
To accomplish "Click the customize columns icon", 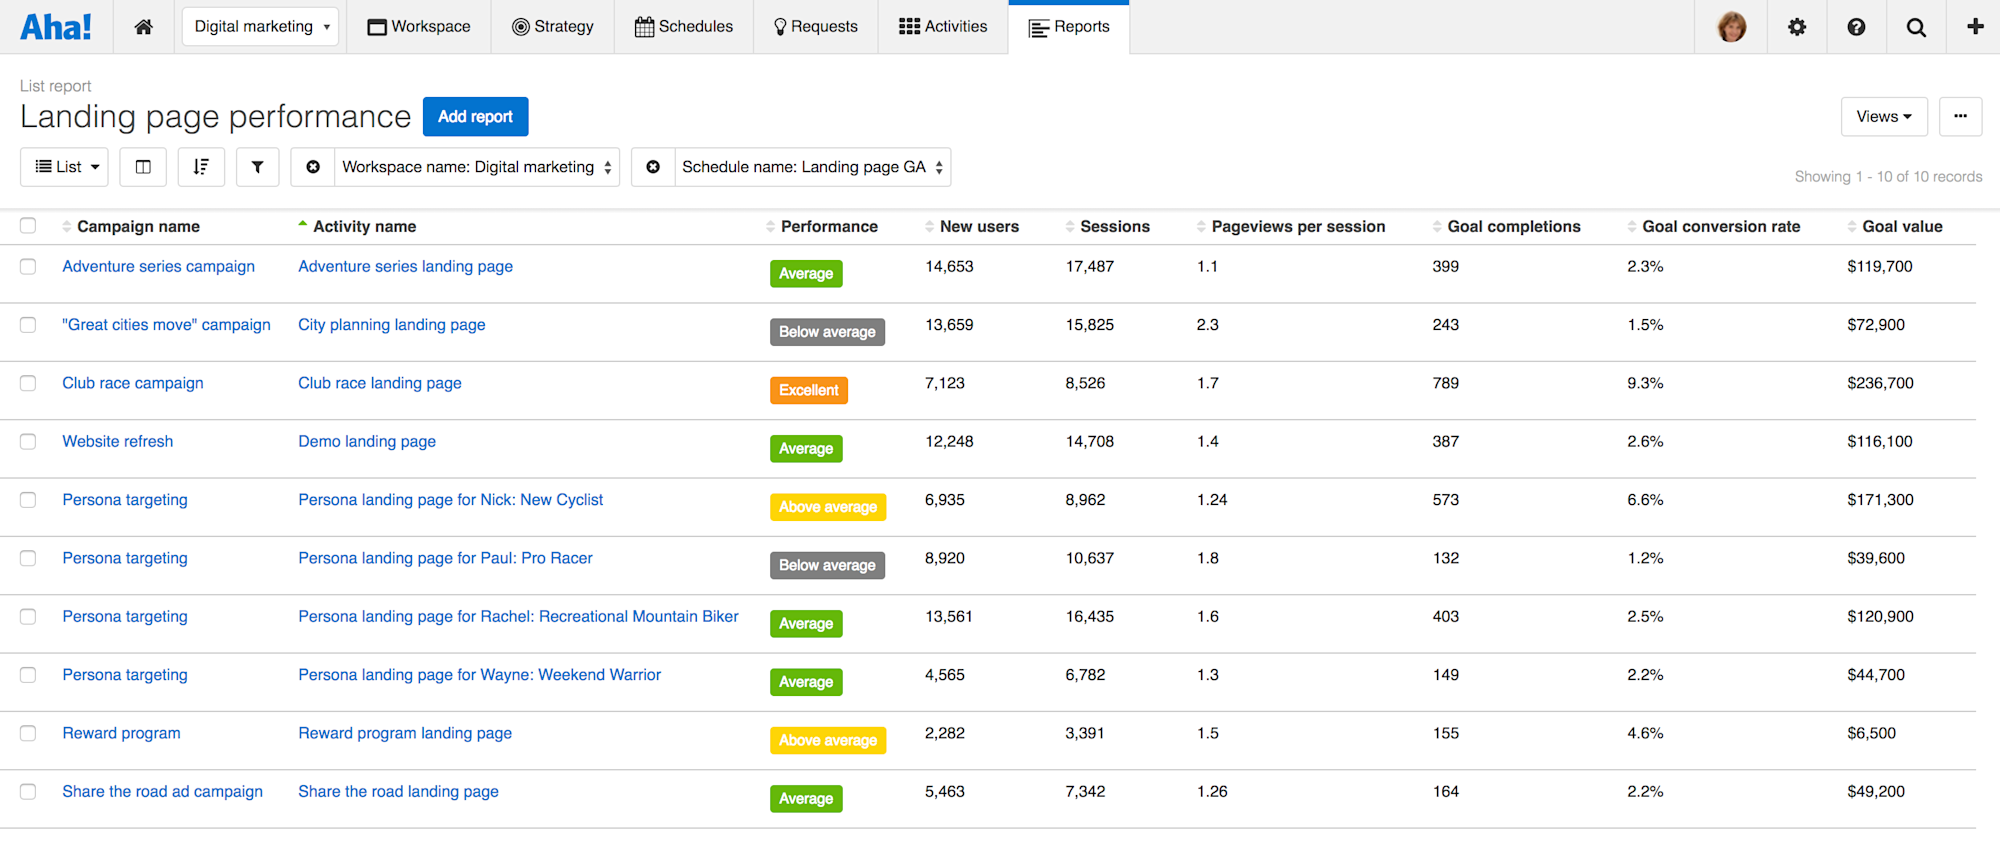I will (x=143, y=167).
